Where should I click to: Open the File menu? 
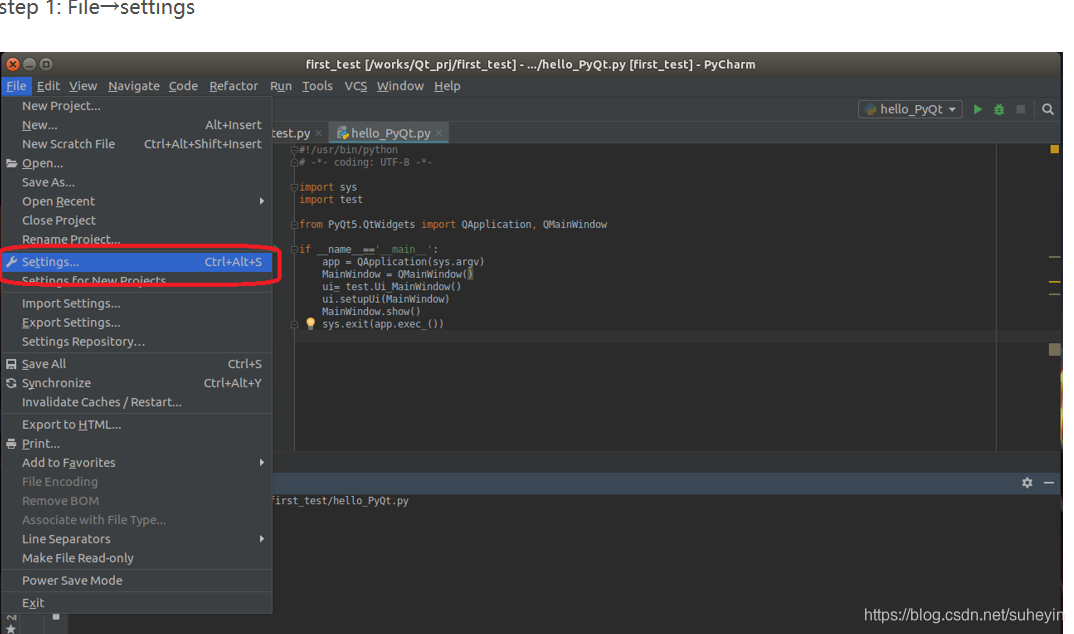point(16,86)
